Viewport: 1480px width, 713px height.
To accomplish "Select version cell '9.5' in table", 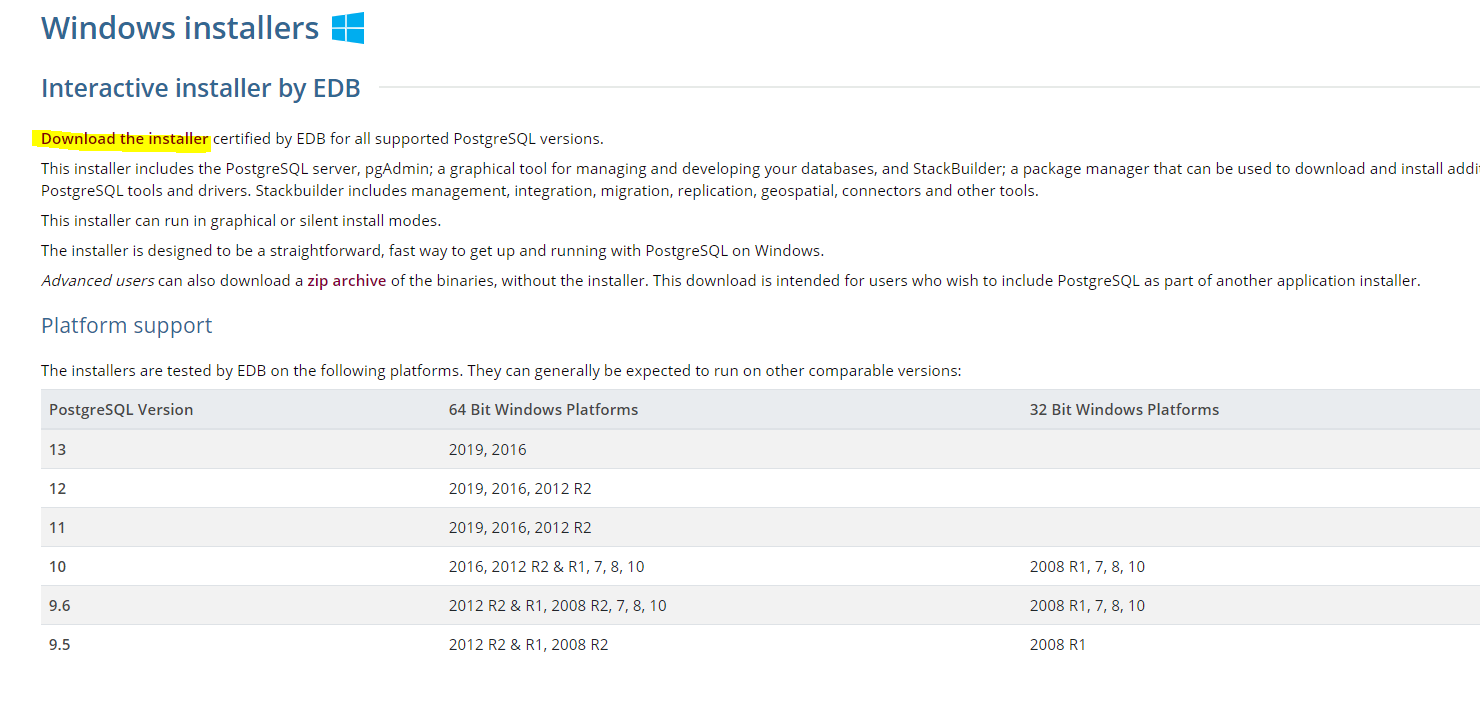I will point(60,644).
